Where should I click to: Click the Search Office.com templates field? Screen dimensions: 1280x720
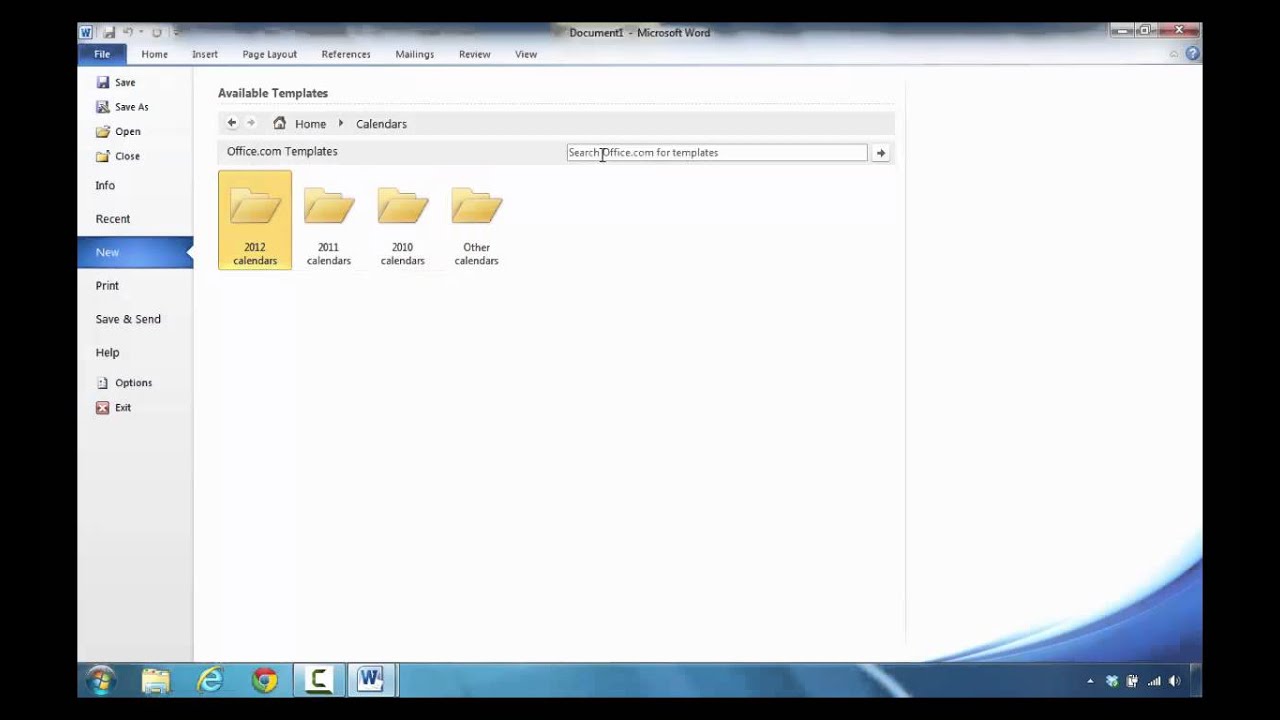[x=717, y=153]
